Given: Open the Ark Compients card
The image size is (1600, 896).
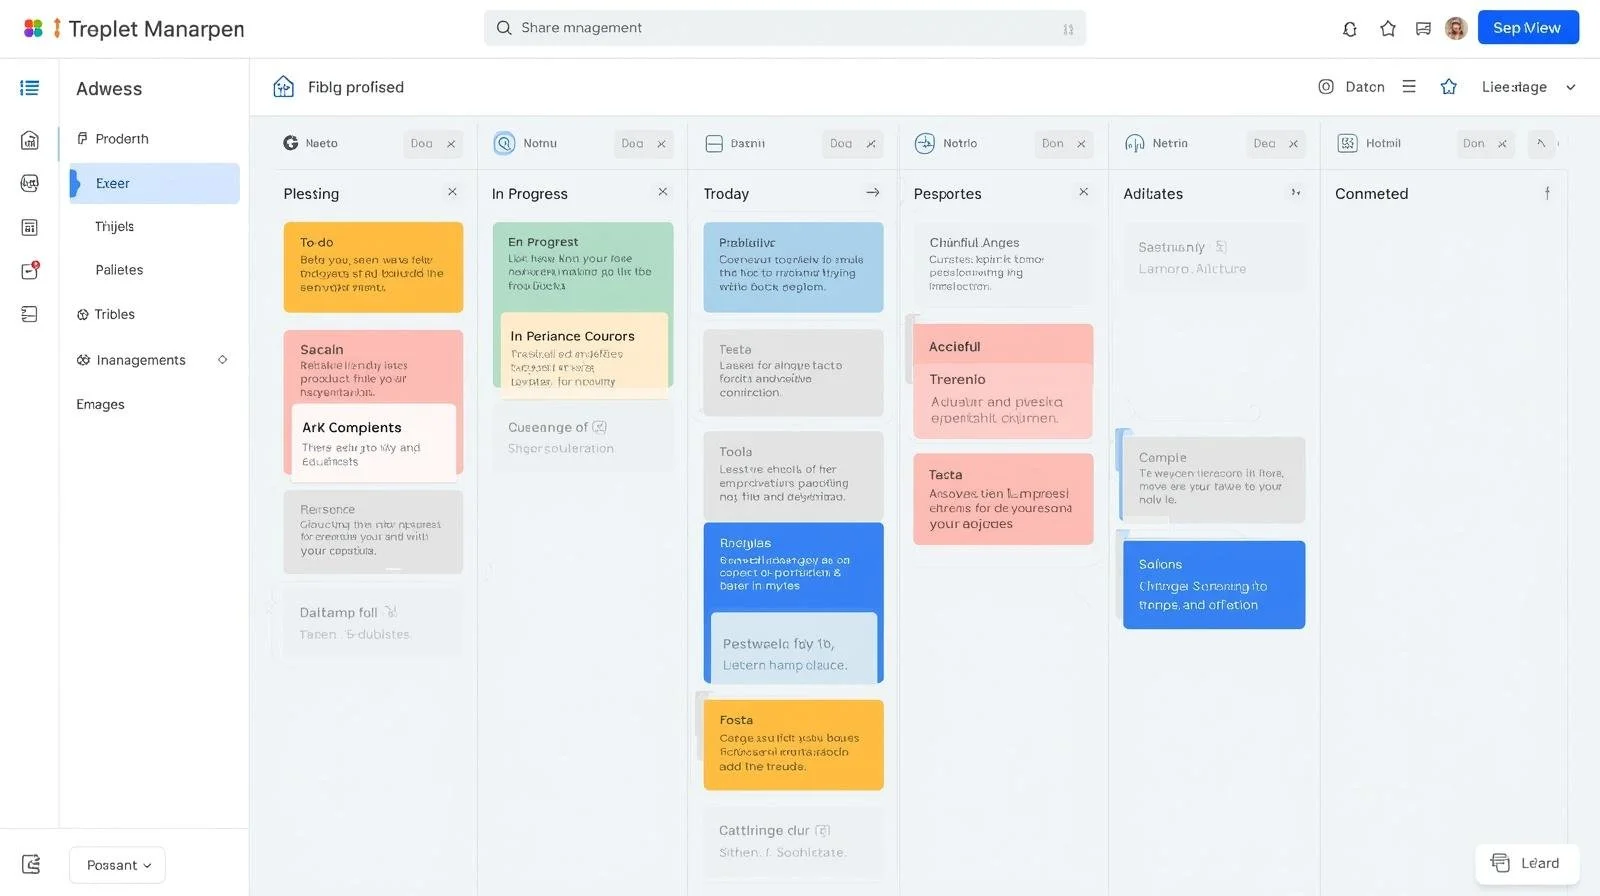Looking at the screenshot, I should click(x=374, y=443).
